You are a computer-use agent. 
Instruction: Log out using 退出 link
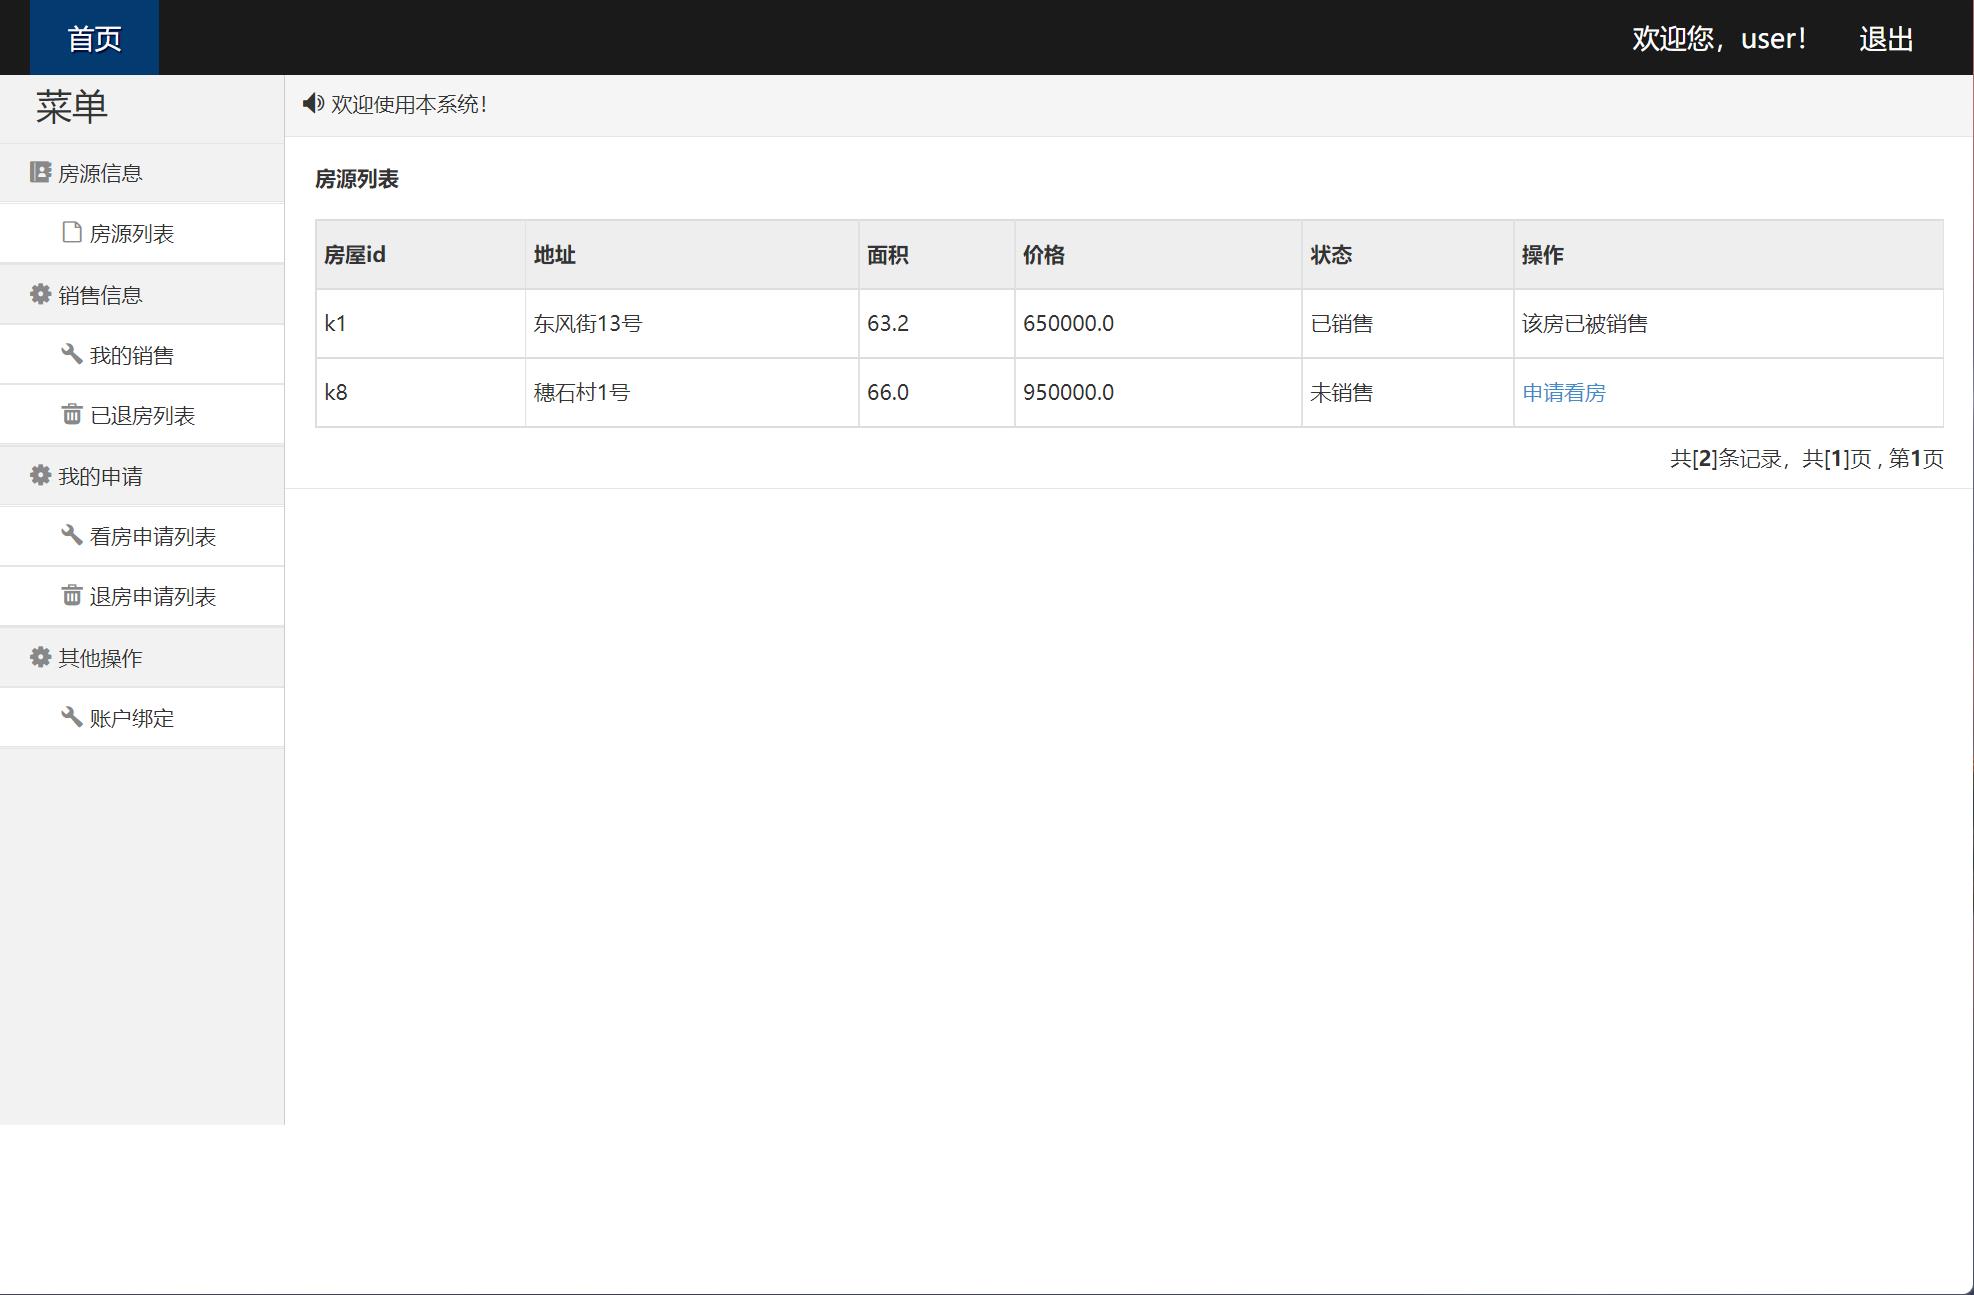click(1885, 39)
